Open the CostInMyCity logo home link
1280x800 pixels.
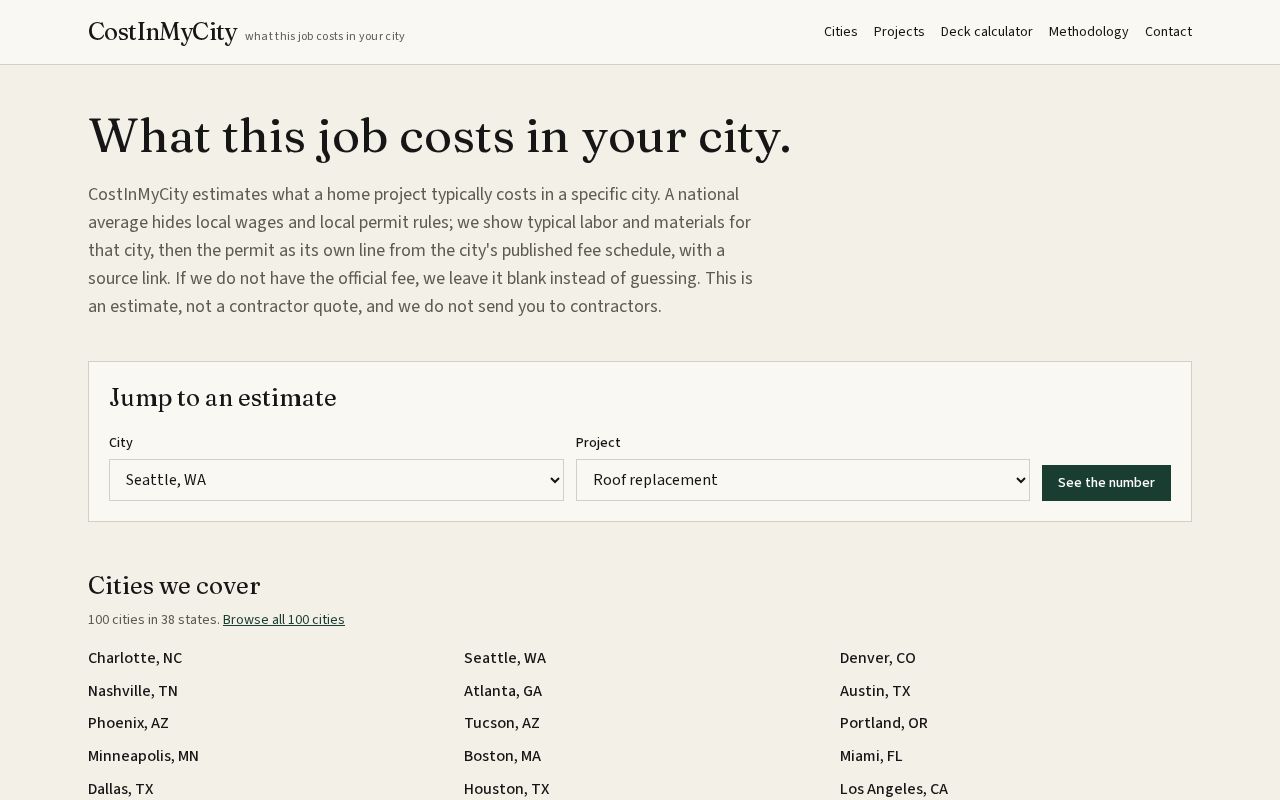pyautogui.click(x=162, y=32)
